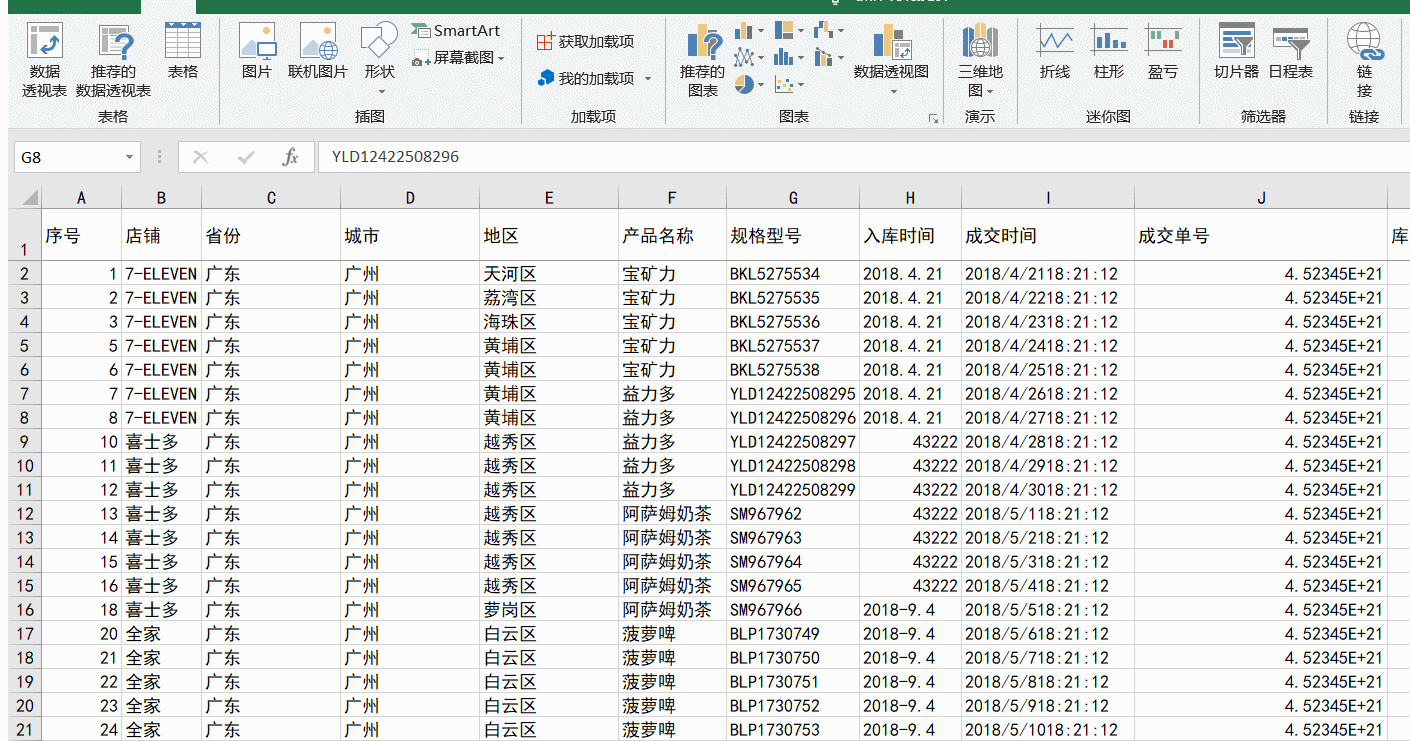
Task: Select row 16 header
Action: coord(25,610)
